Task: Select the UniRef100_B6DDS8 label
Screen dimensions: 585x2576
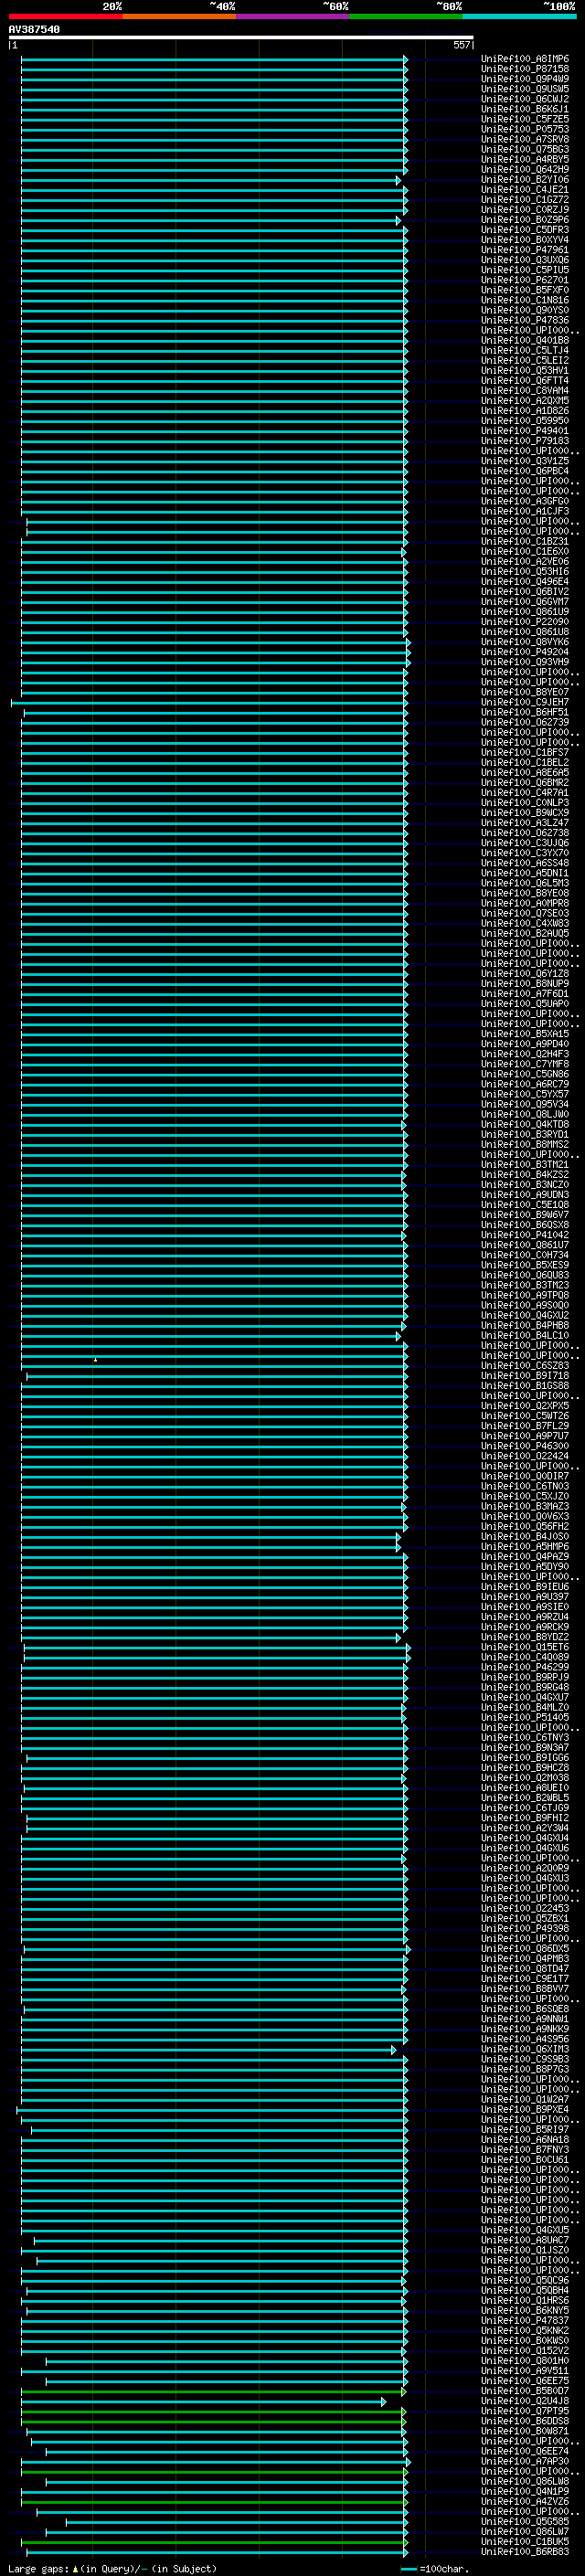Action: (x=525, y=2421)
